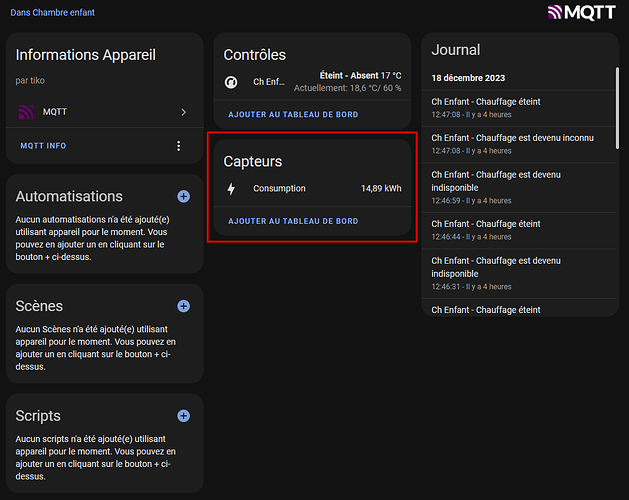Open the three-dot device menu
Viewport: 629px width, 500px height.
point(179,146)
